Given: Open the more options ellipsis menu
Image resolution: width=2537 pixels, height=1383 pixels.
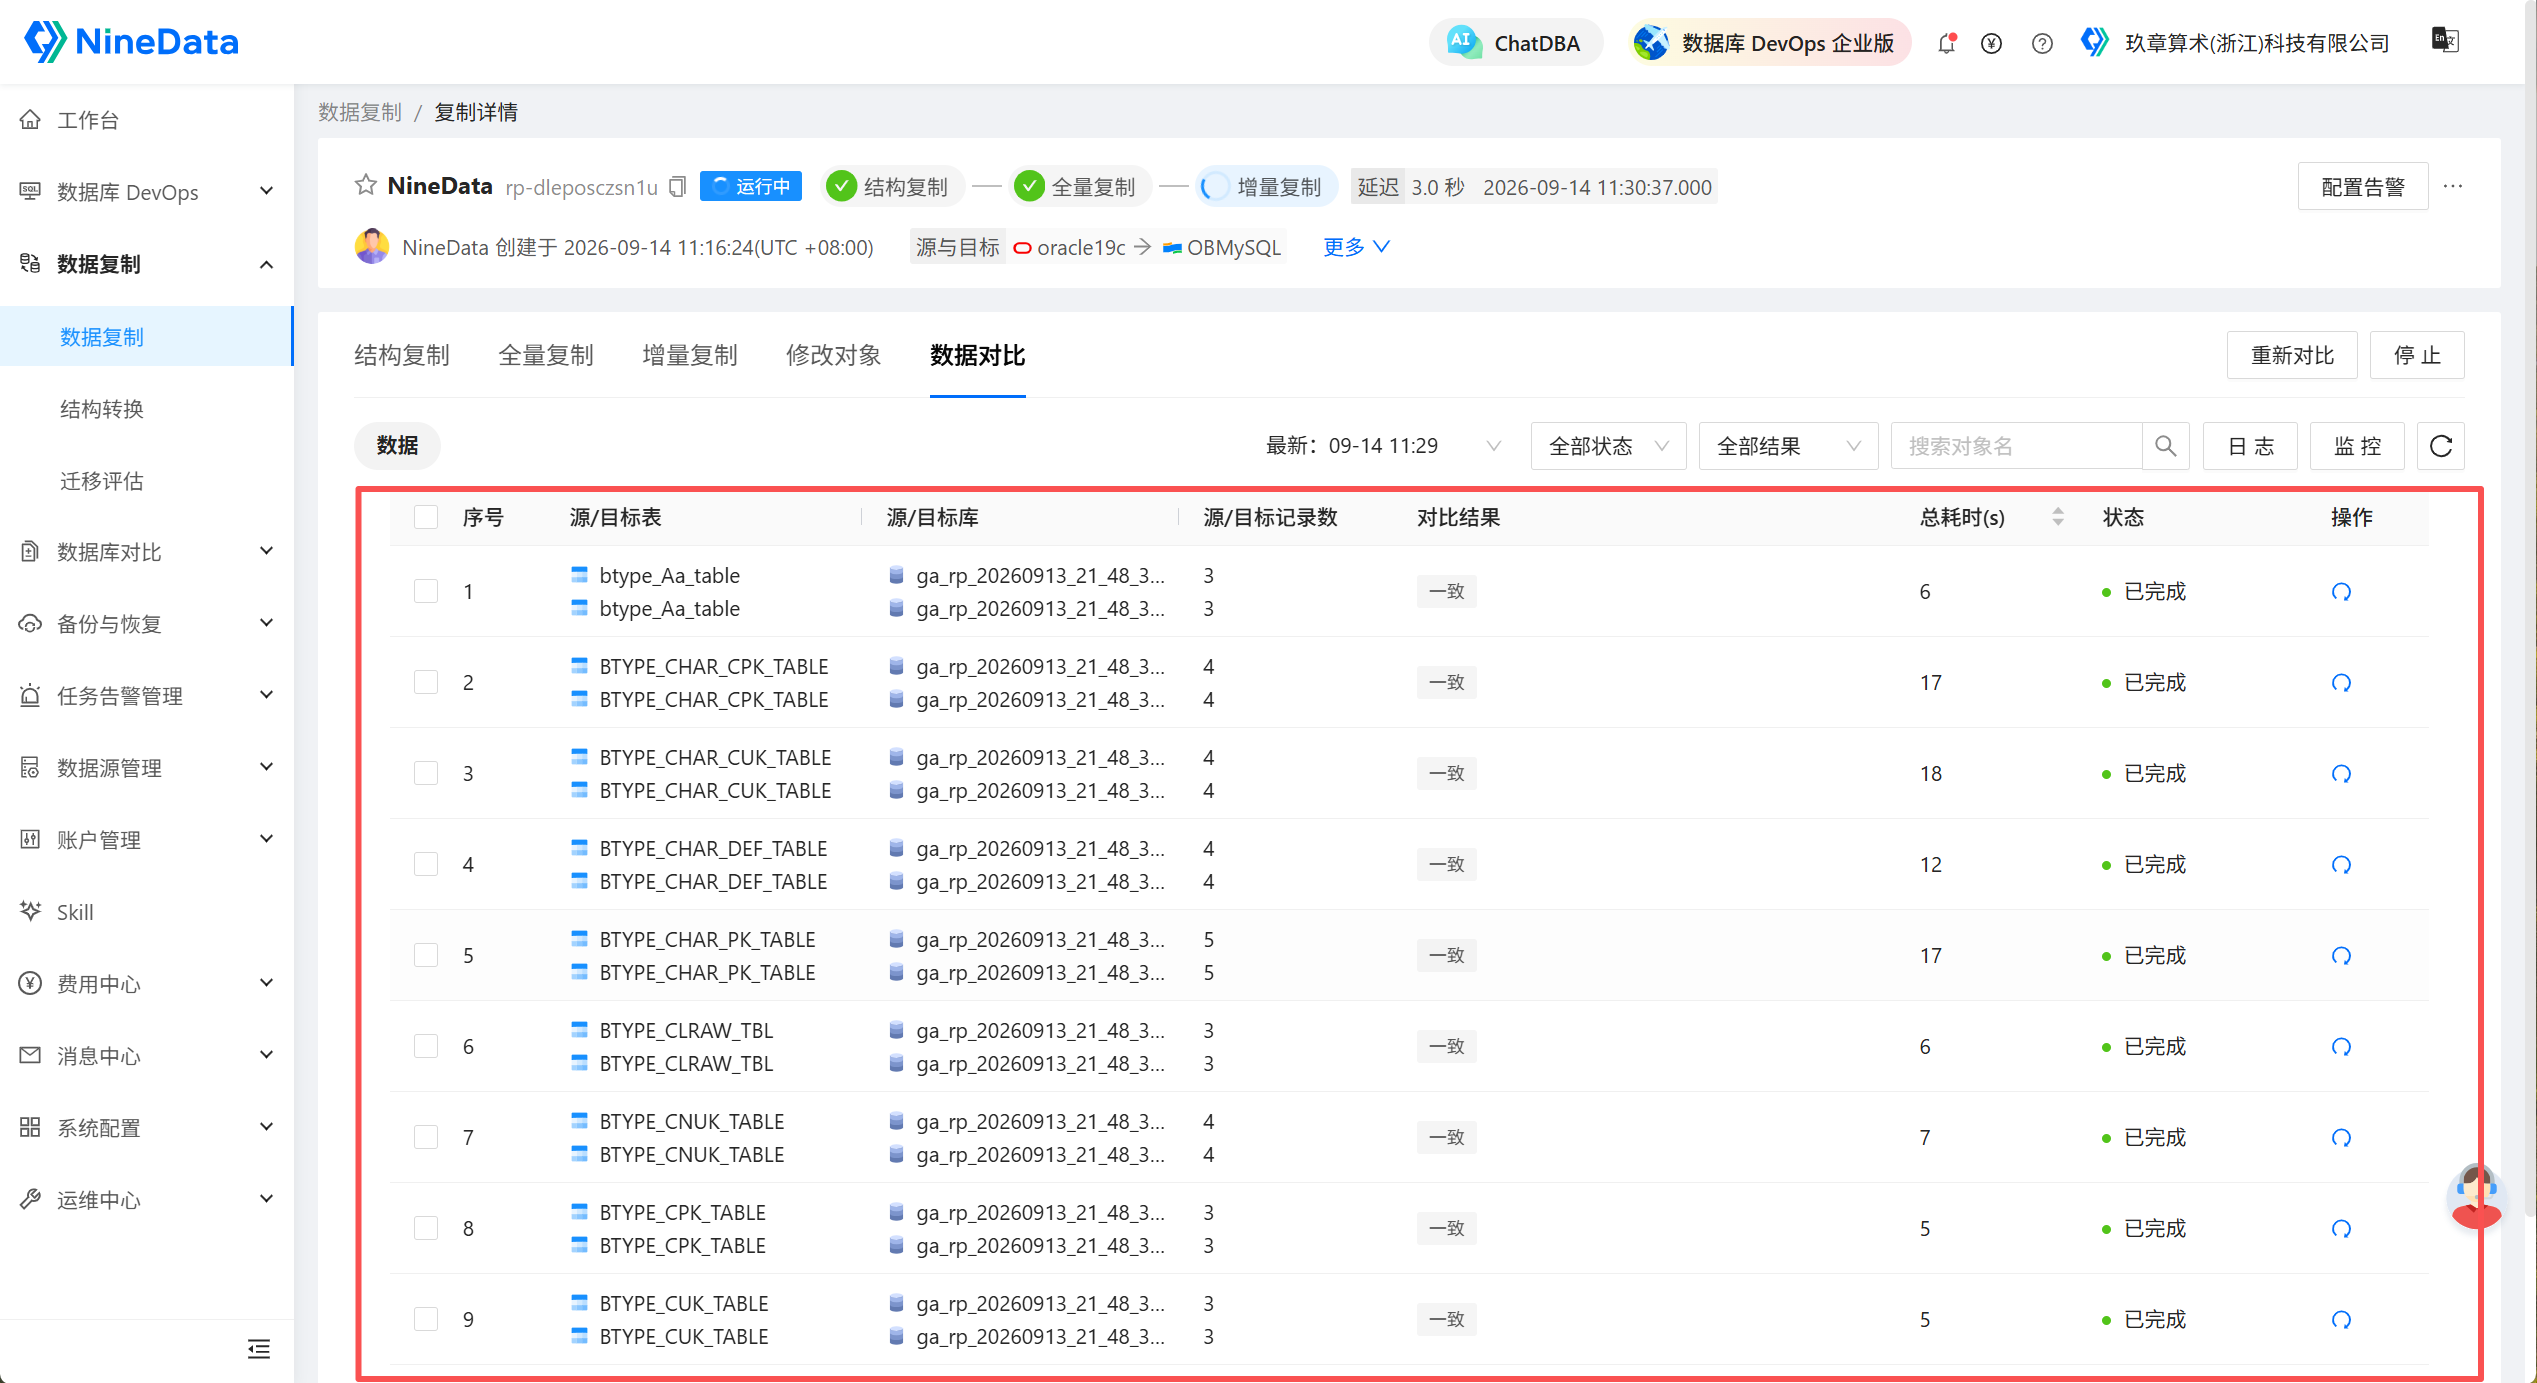Looking at the screenshot, I should [2453, 186].
